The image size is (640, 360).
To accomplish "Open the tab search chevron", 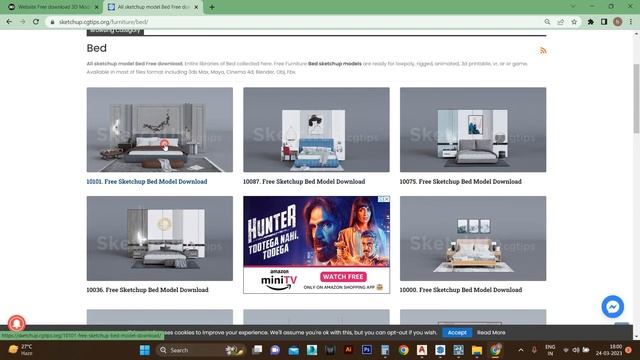I will (573, 7).
